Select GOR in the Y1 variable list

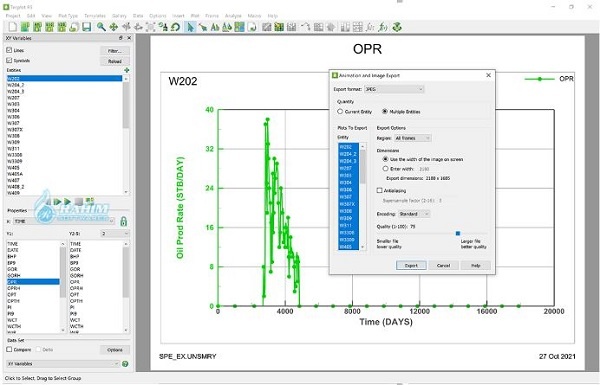click(33, 269)
